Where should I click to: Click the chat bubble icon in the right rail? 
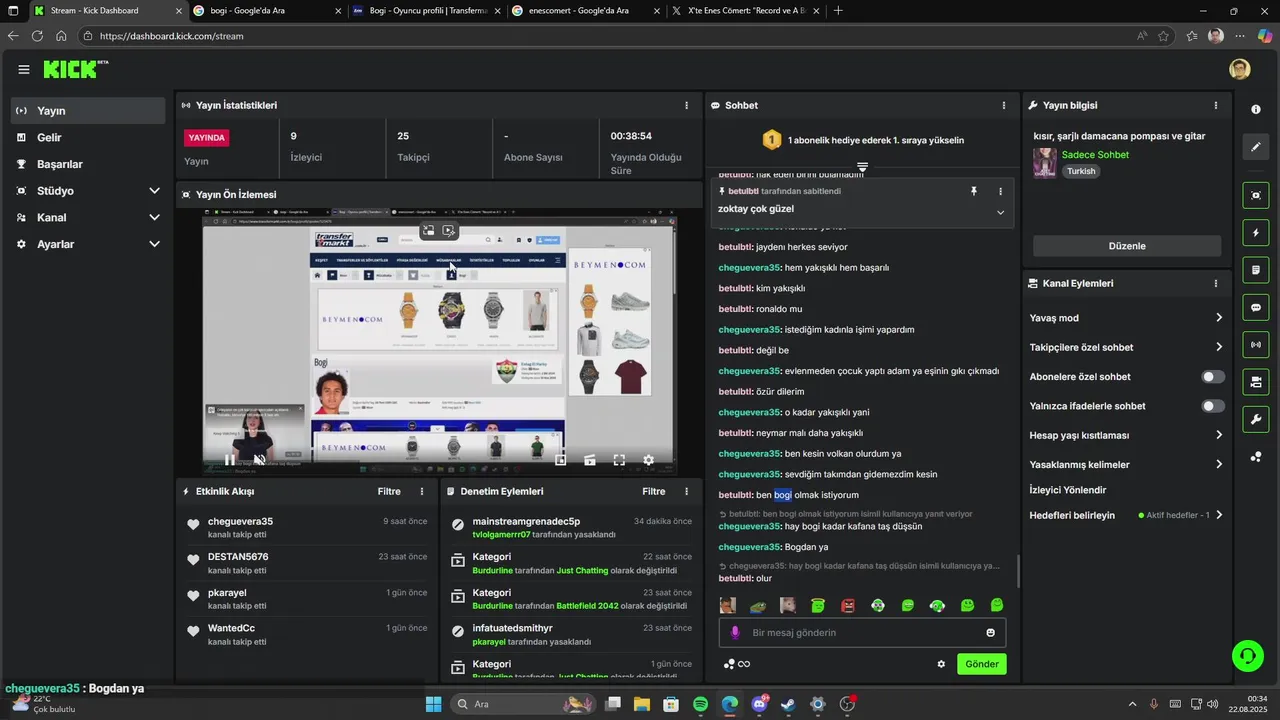(1256, 308)
